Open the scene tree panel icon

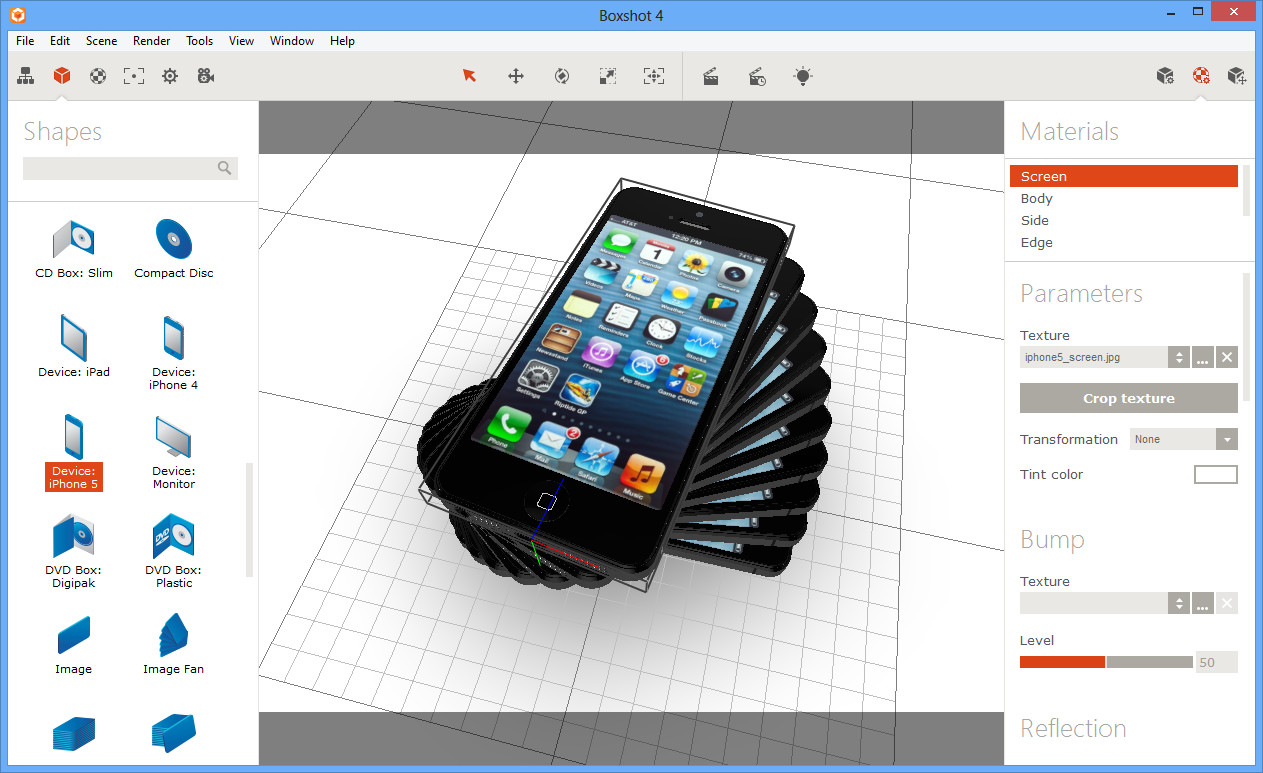point(26,76)
